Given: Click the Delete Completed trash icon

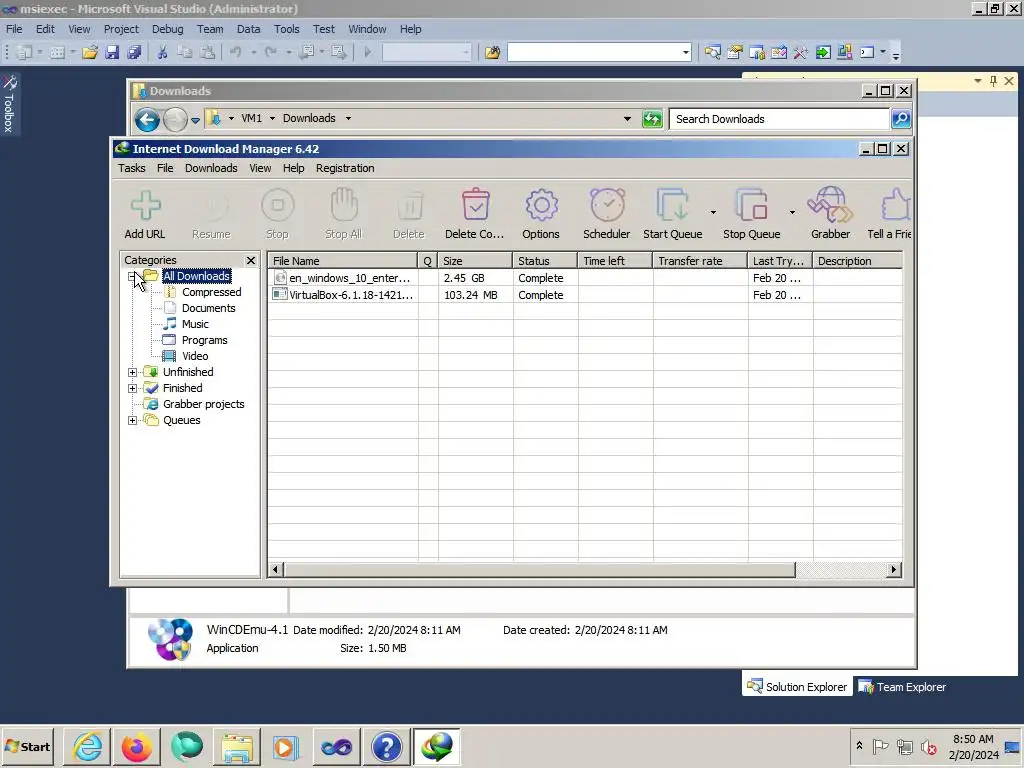Looking at the screenshot, I should pyautogui.click(x=475, y=205).
